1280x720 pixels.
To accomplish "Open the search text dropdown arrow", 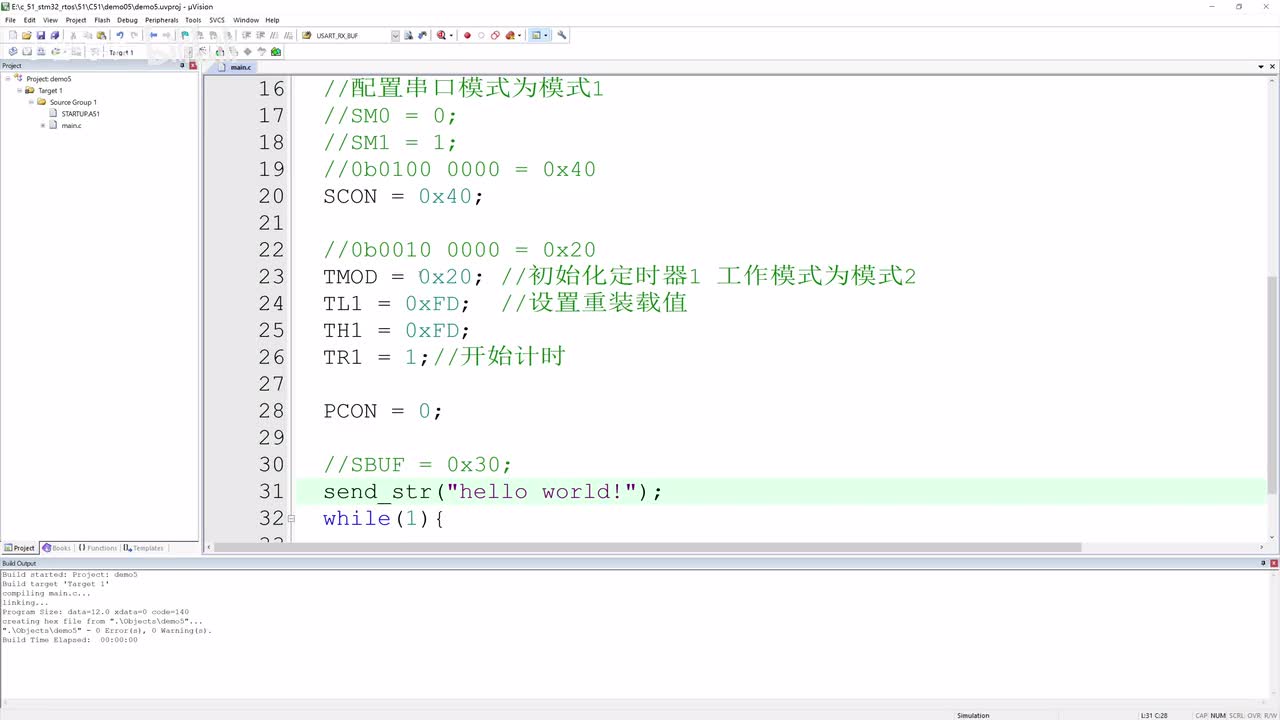I will coord(395,35).
